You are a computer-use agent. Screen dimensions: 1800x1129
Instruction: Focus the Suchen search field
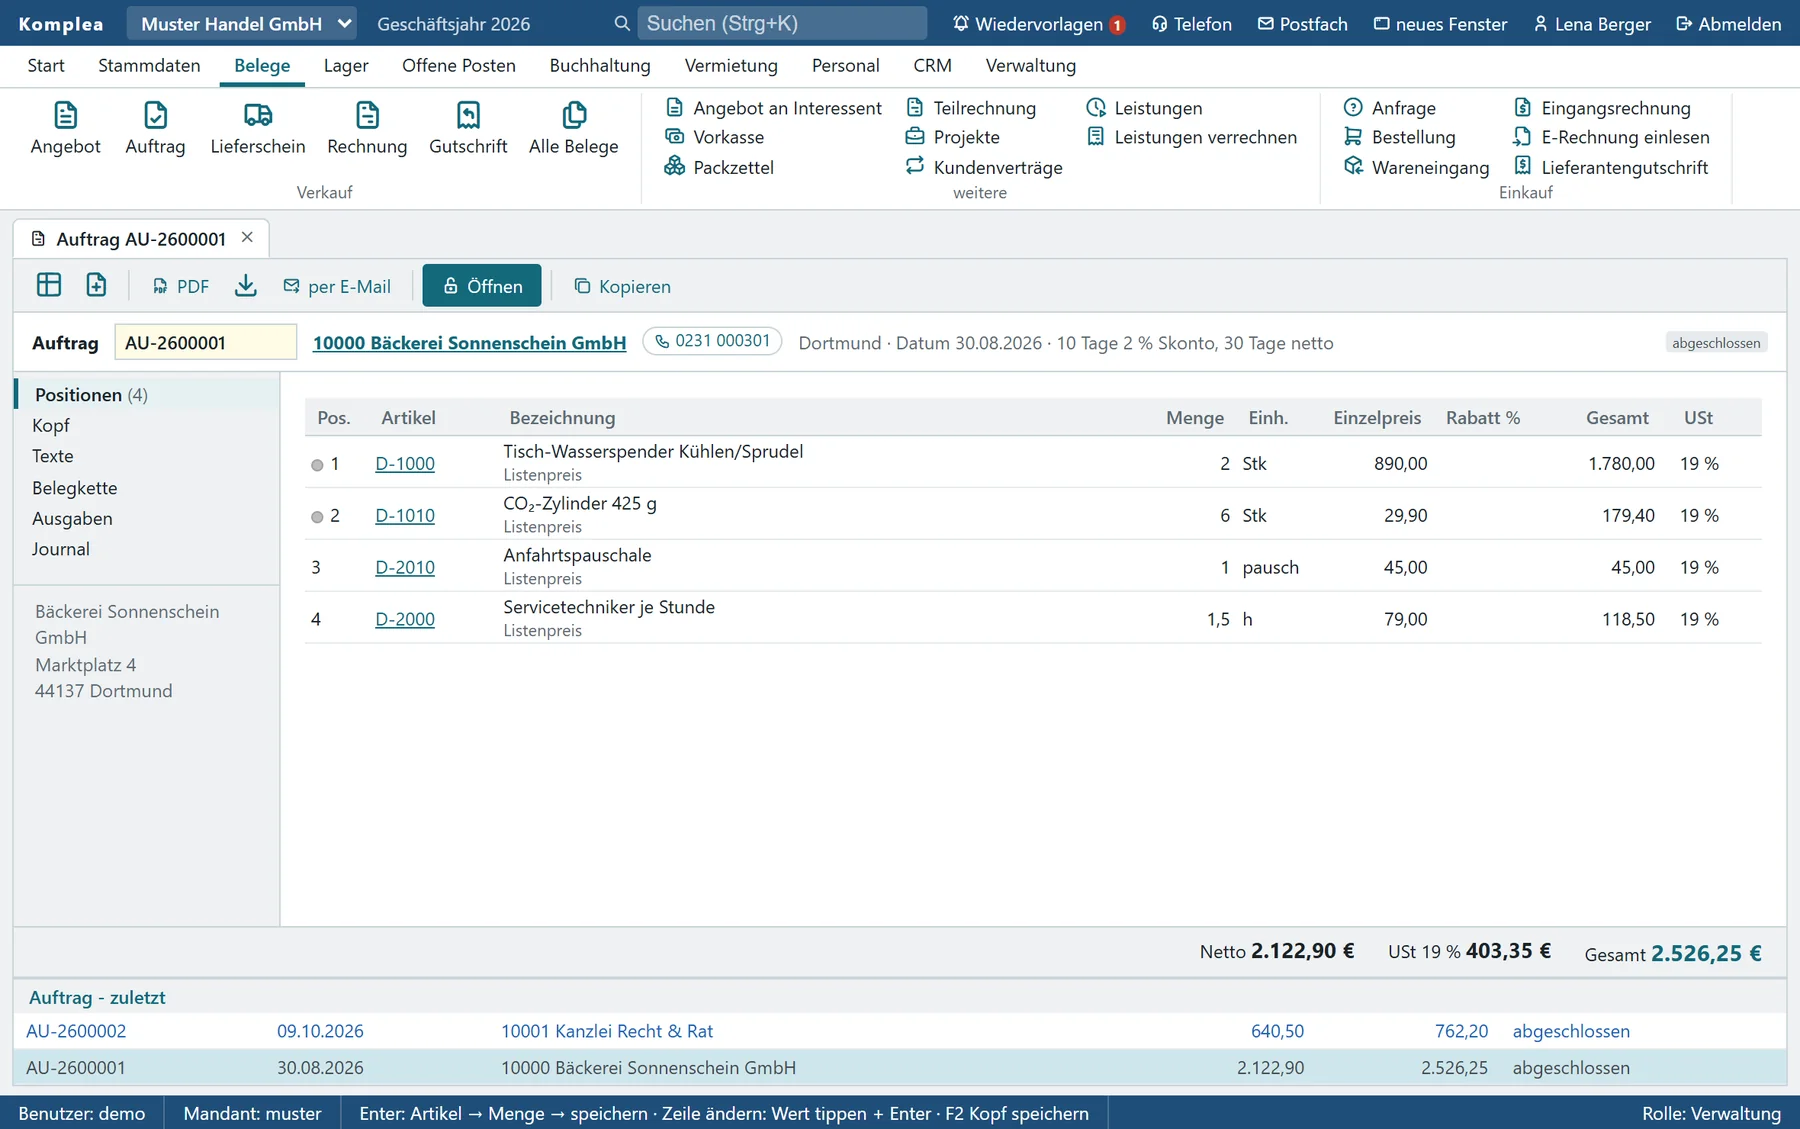[x=782, y=24]
